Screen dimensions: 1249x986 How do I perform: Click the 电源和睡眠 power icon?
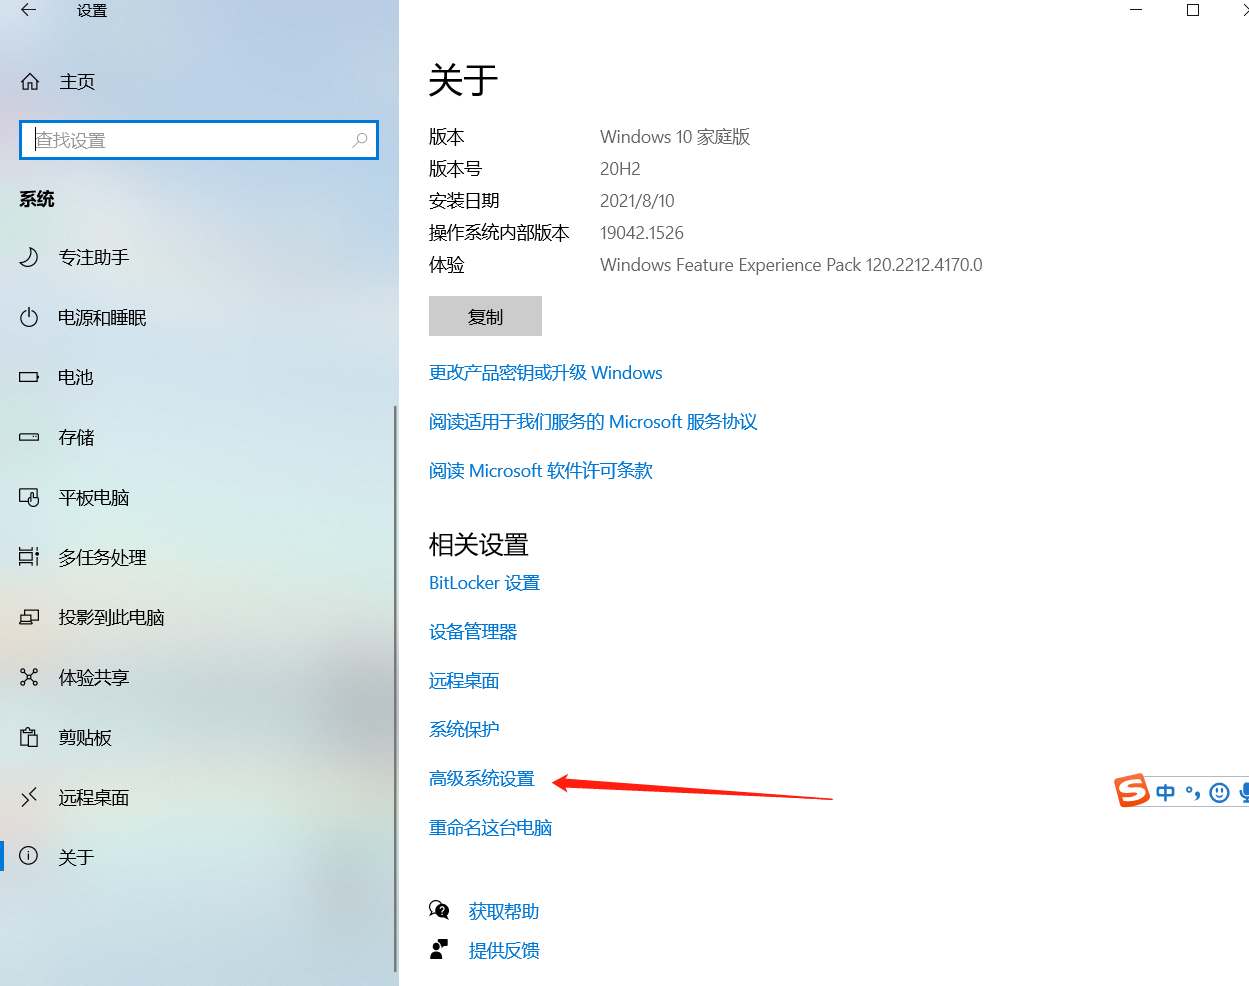pos(29,317)
